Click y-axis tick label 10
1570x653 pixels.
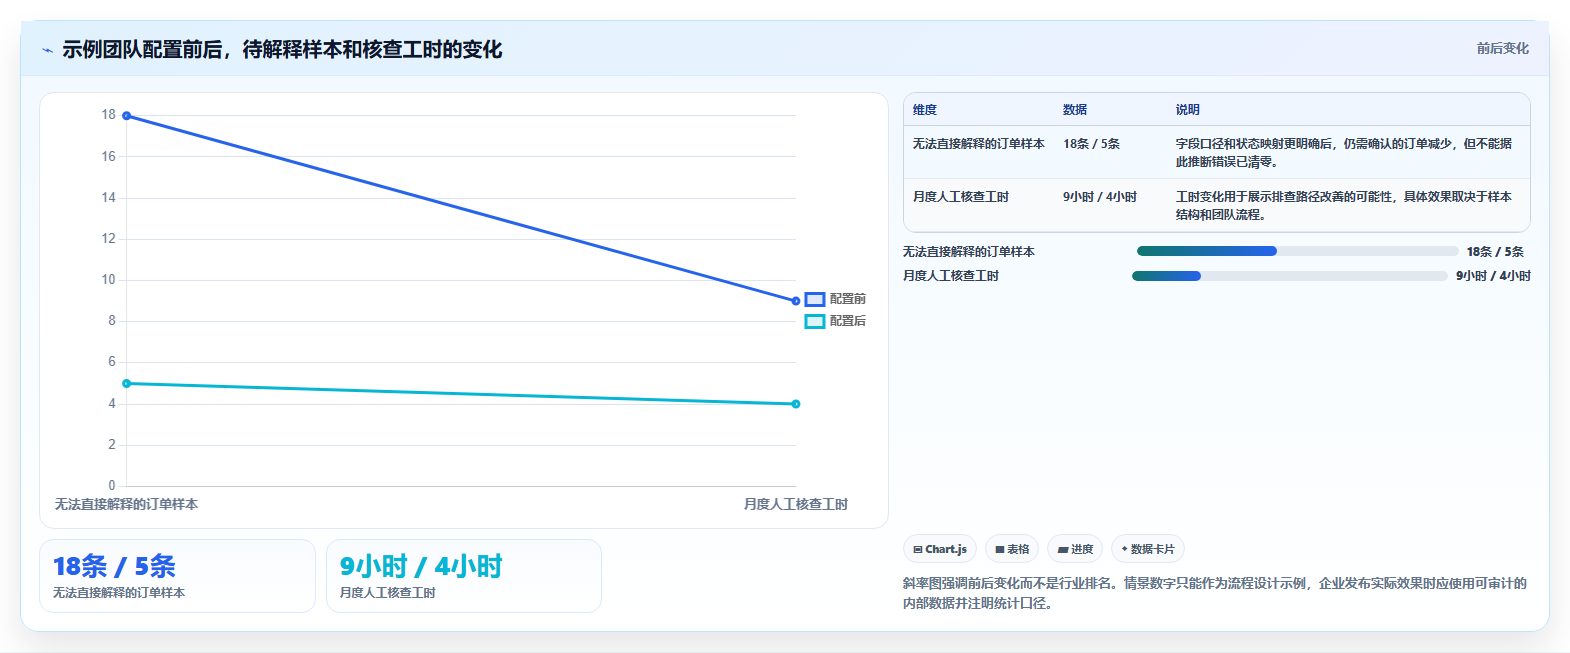click(x=108, y=280)
